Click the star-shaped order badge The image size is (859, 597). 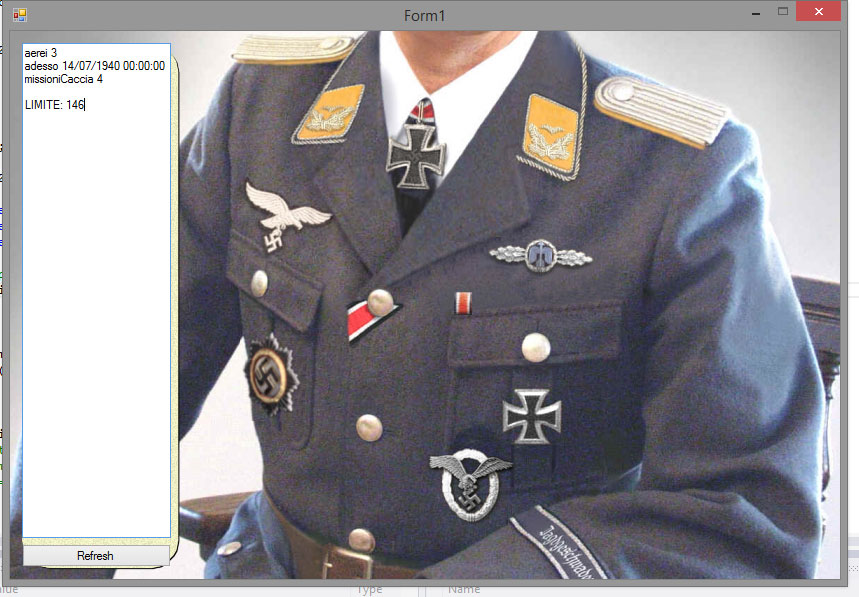[271, 375]
